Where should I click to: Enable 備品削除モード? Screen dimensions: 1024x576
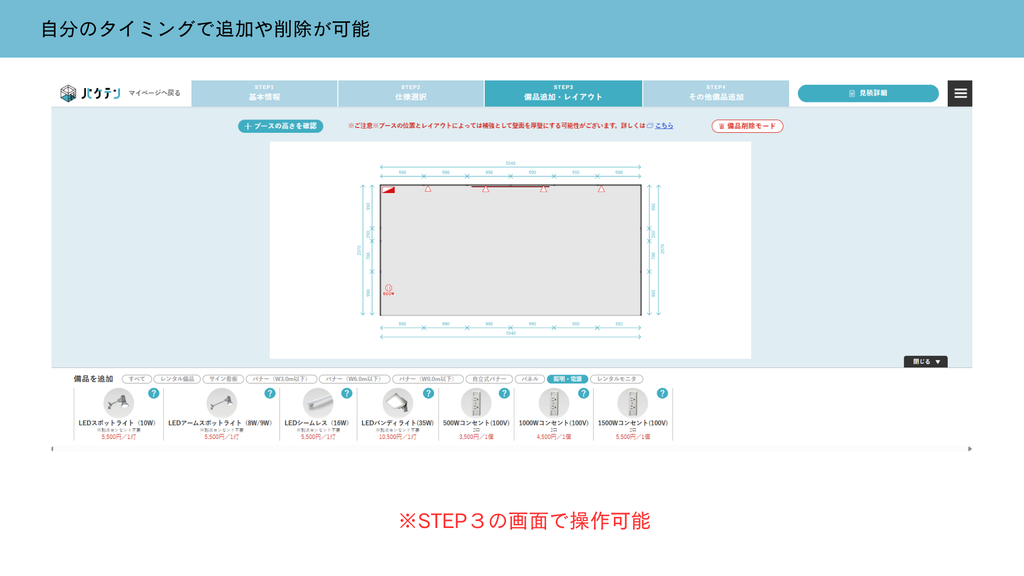point(747,126)
